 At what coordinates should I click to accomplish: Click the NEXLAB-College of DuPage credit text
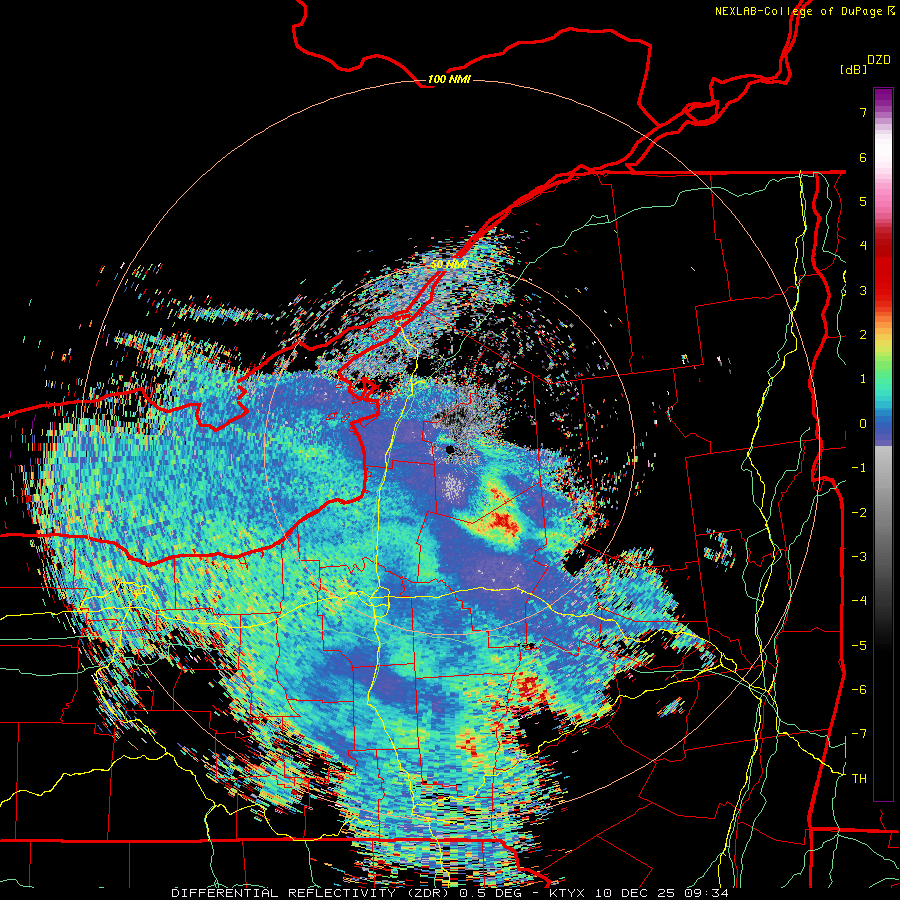click(805, 11)
